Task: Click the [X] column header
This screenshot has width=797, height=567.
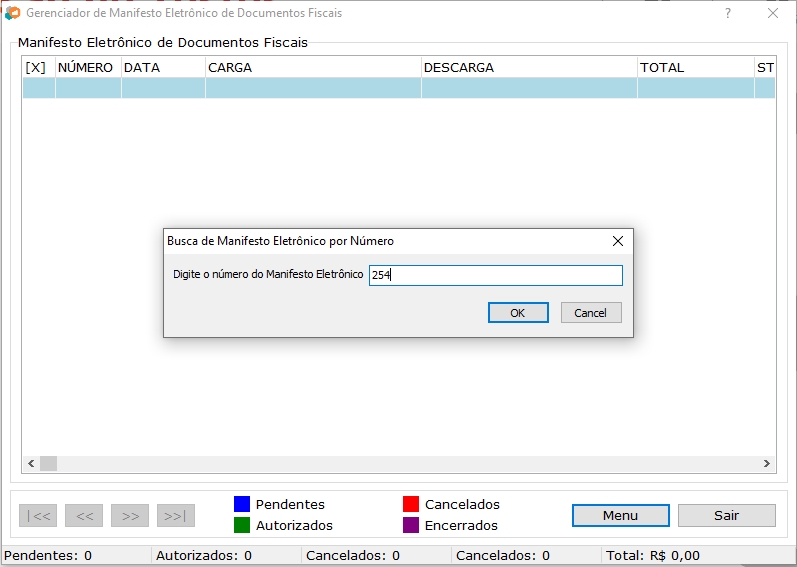Action: pyautogui.click(x=36, y=68)
